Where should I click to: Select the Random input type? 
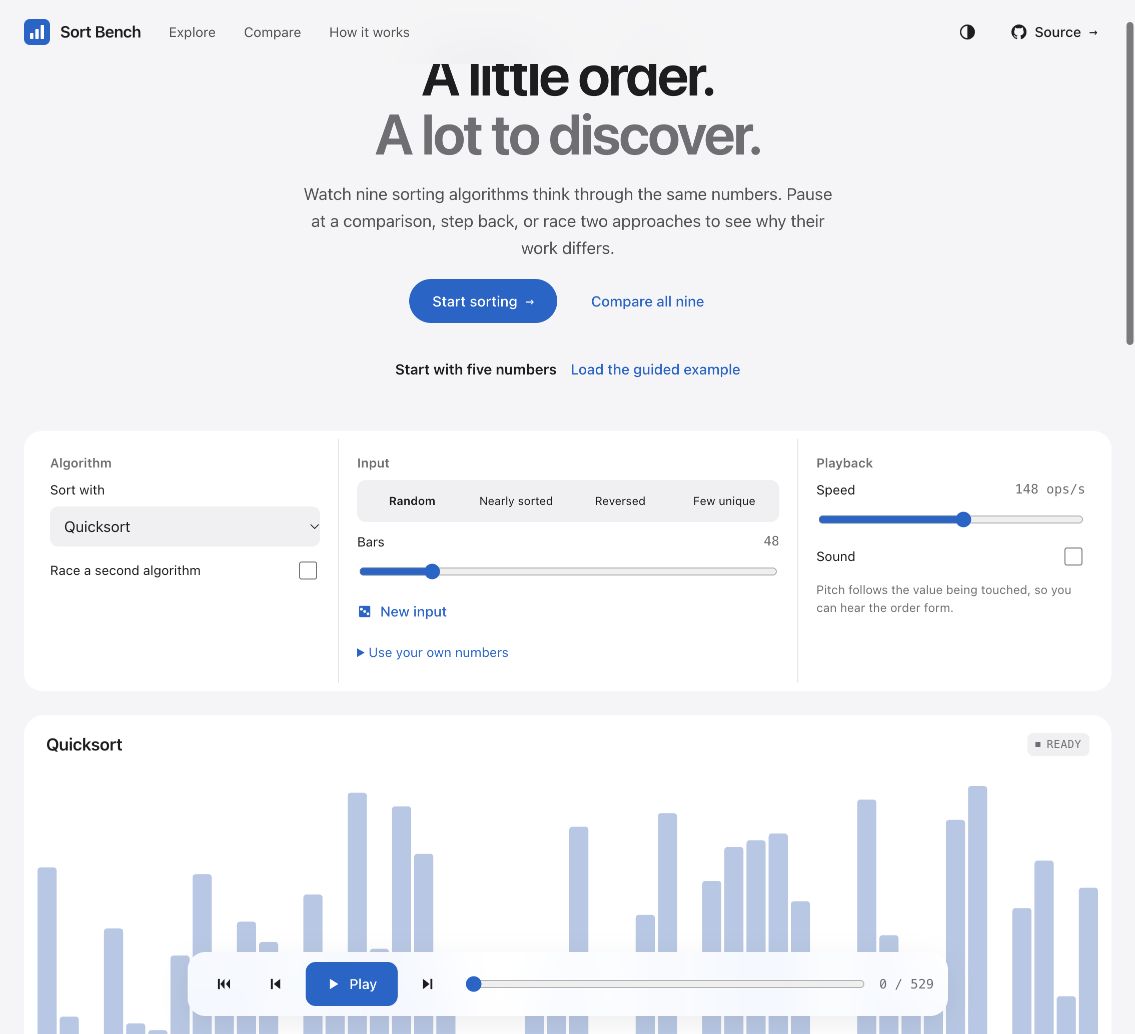tap(412, 501)
